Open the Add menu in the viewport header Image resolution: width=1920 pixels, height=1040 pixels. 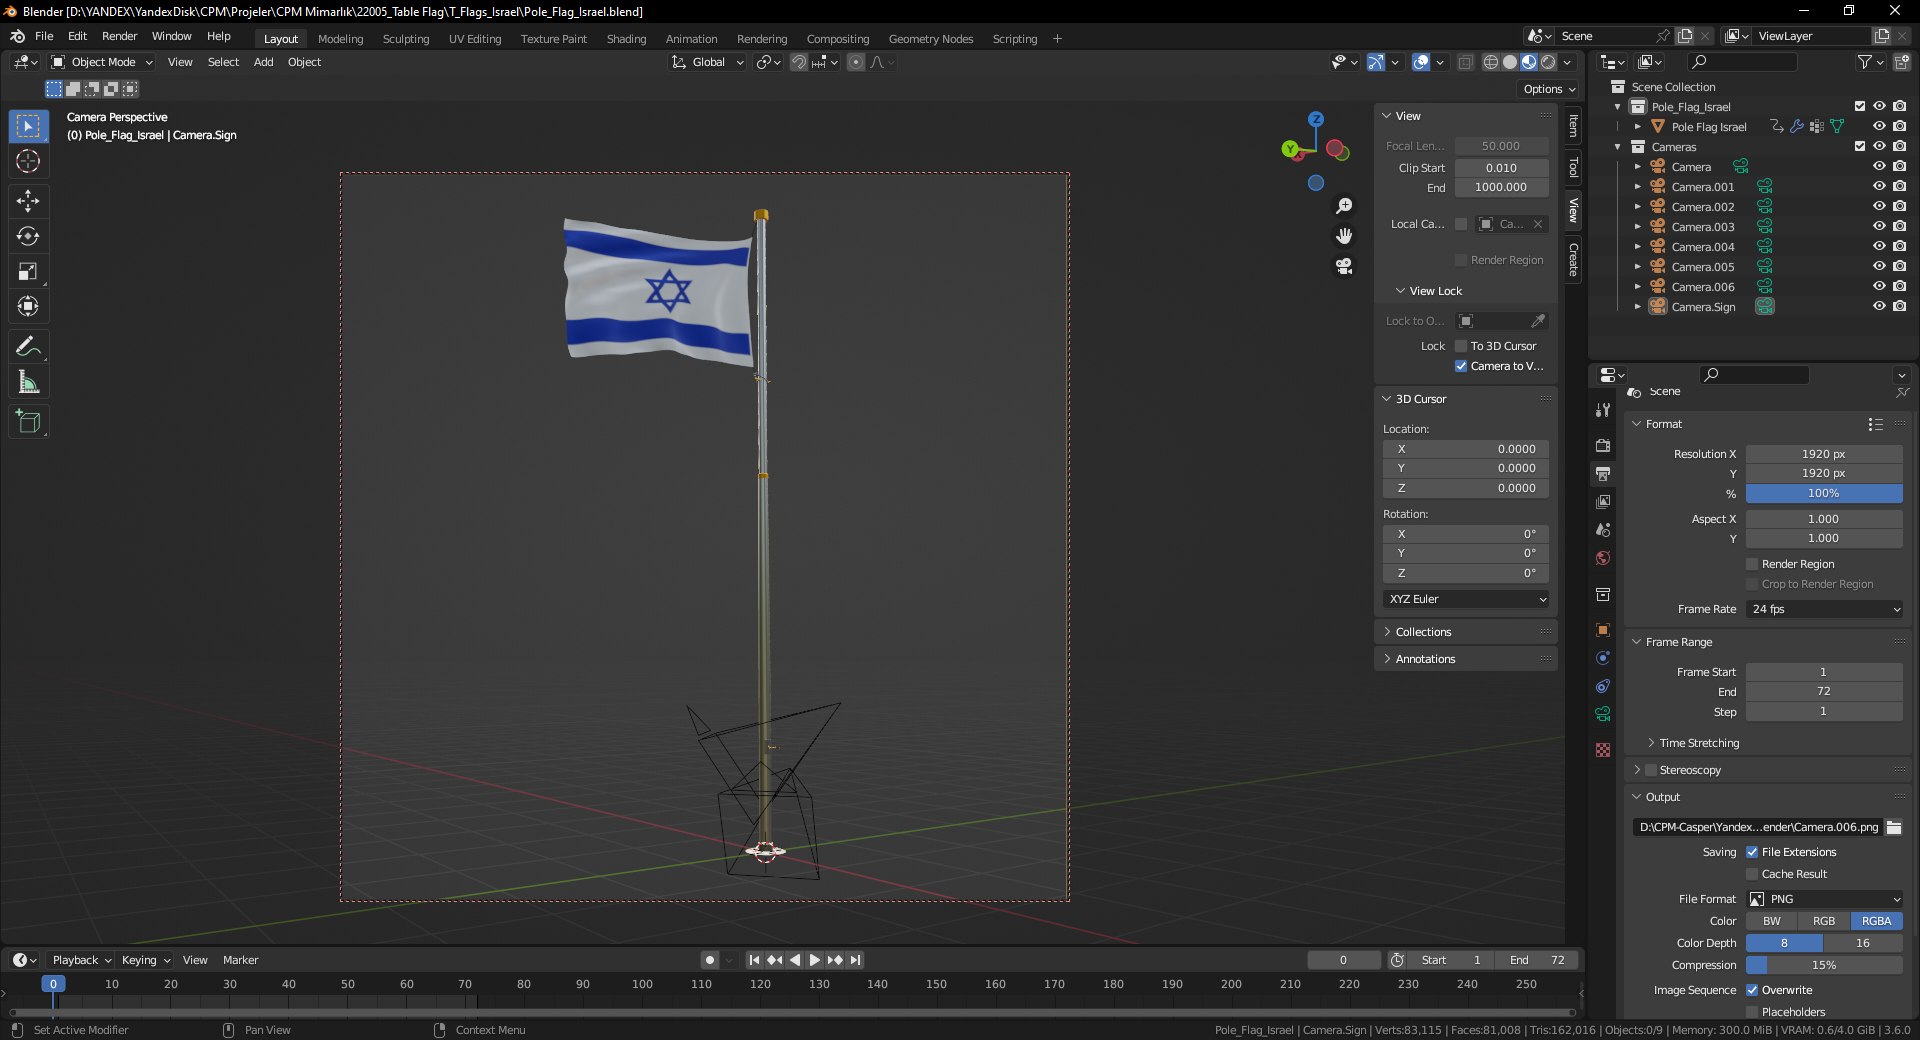click(263, 62)
